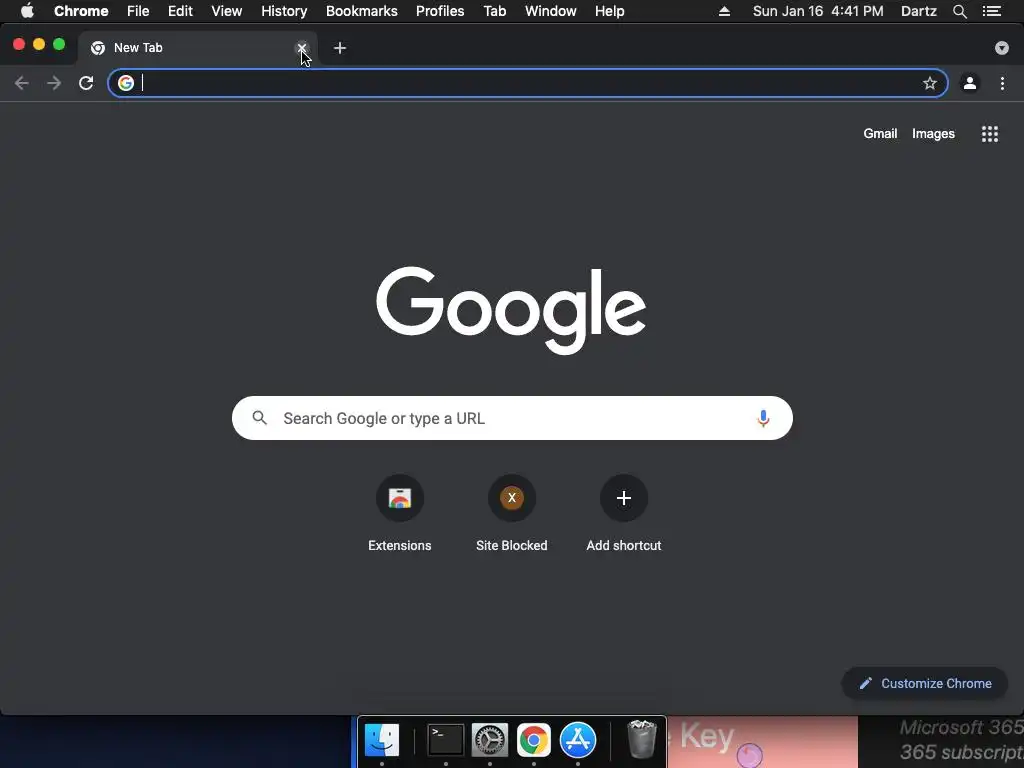Open Chrome from the Dock
This screenshot has height=768, width=1024.
[x=534, y=740]
